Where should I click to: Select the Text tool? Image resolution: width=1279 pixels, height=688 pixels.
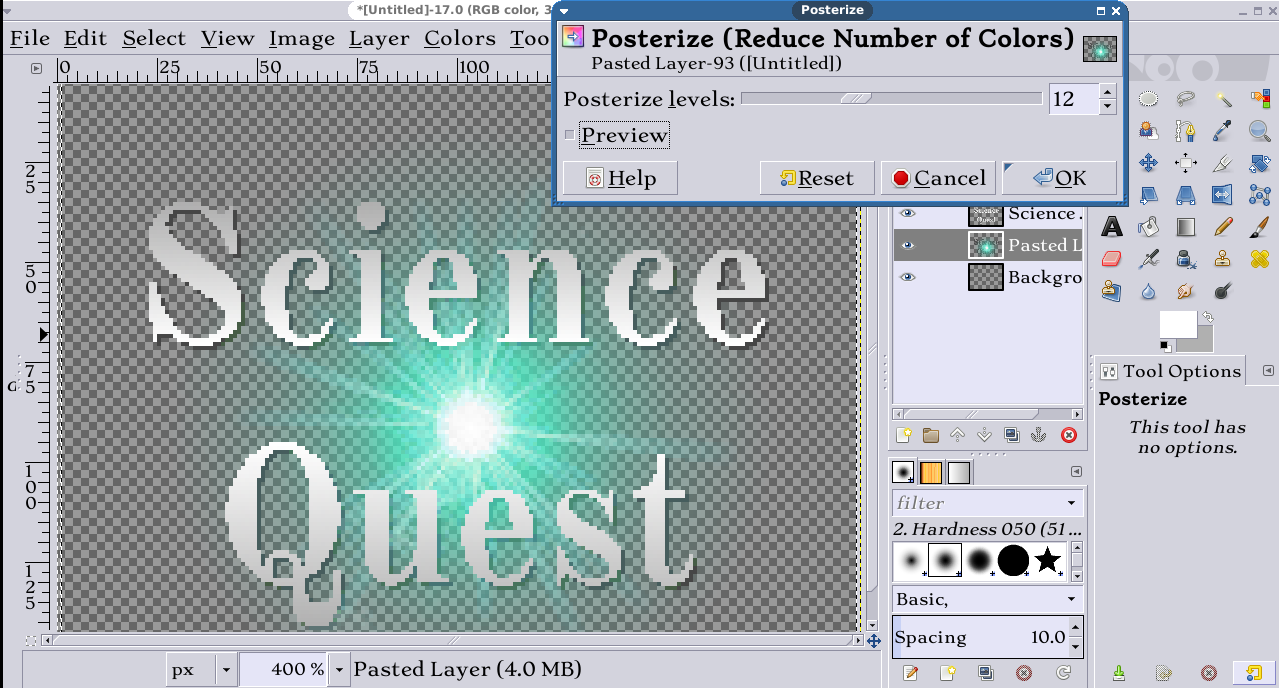1111,227
